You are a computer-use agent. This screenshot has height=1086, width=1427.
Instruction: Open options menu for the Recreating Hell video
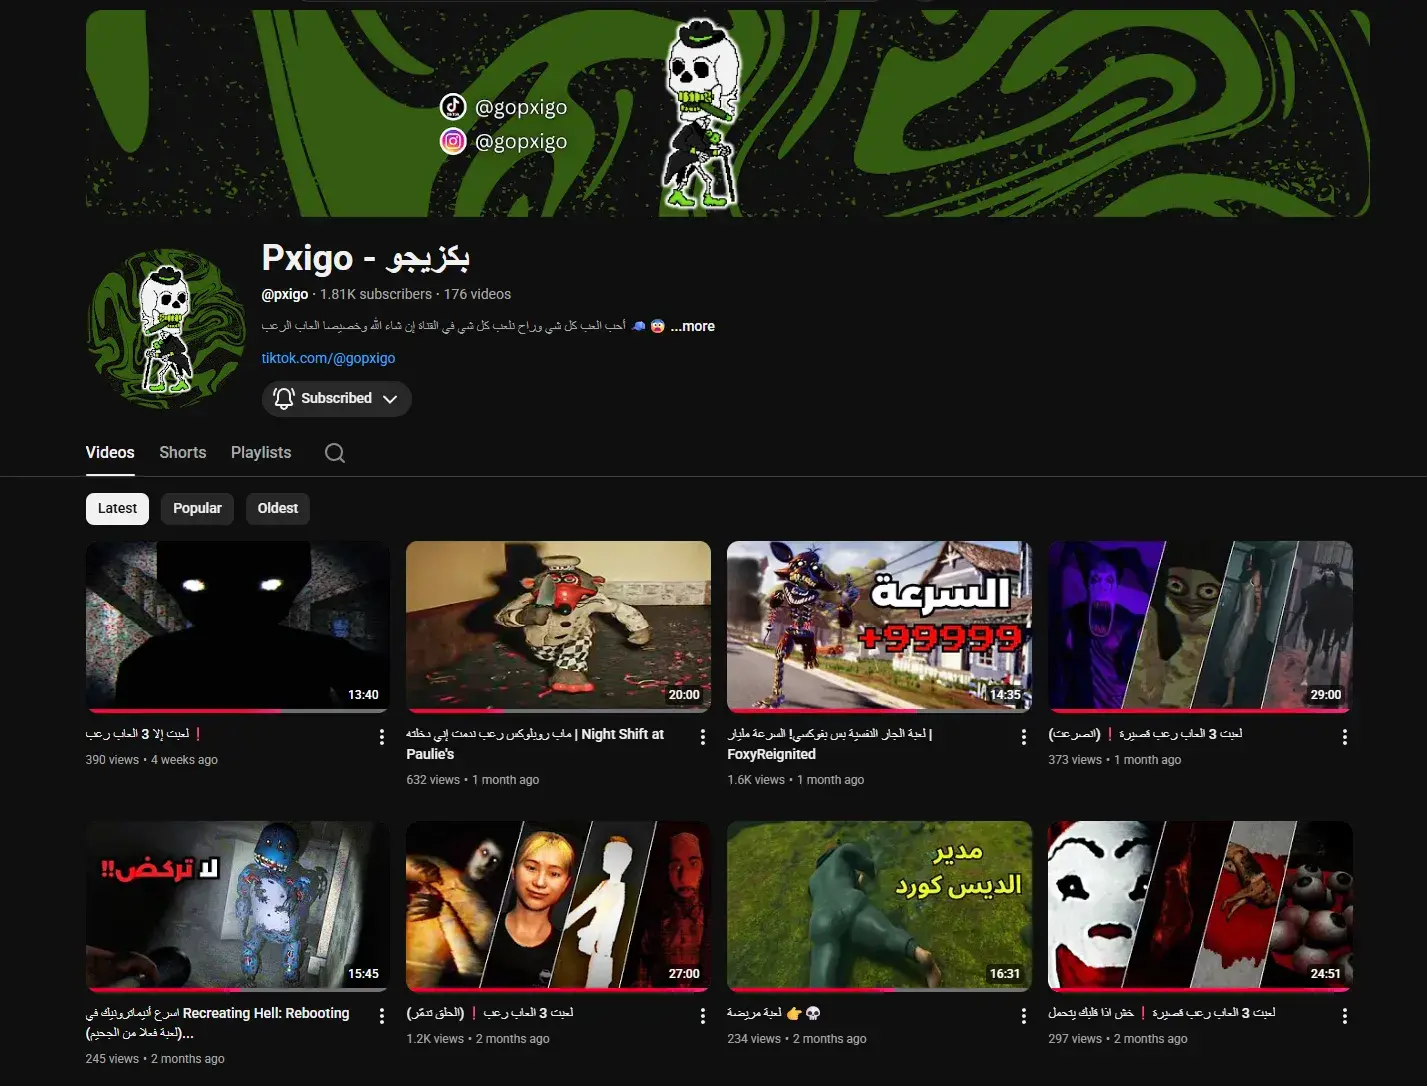click(x=381, y=1015)
